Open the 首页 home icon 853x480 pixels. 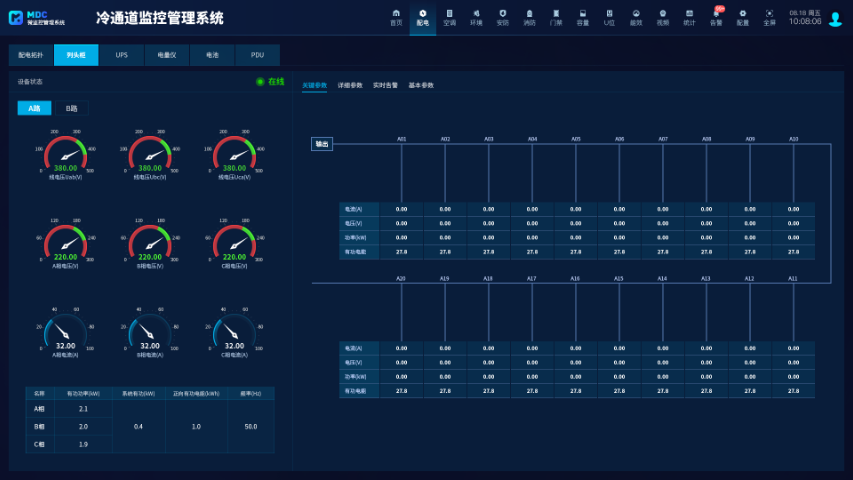click(396, 16)
